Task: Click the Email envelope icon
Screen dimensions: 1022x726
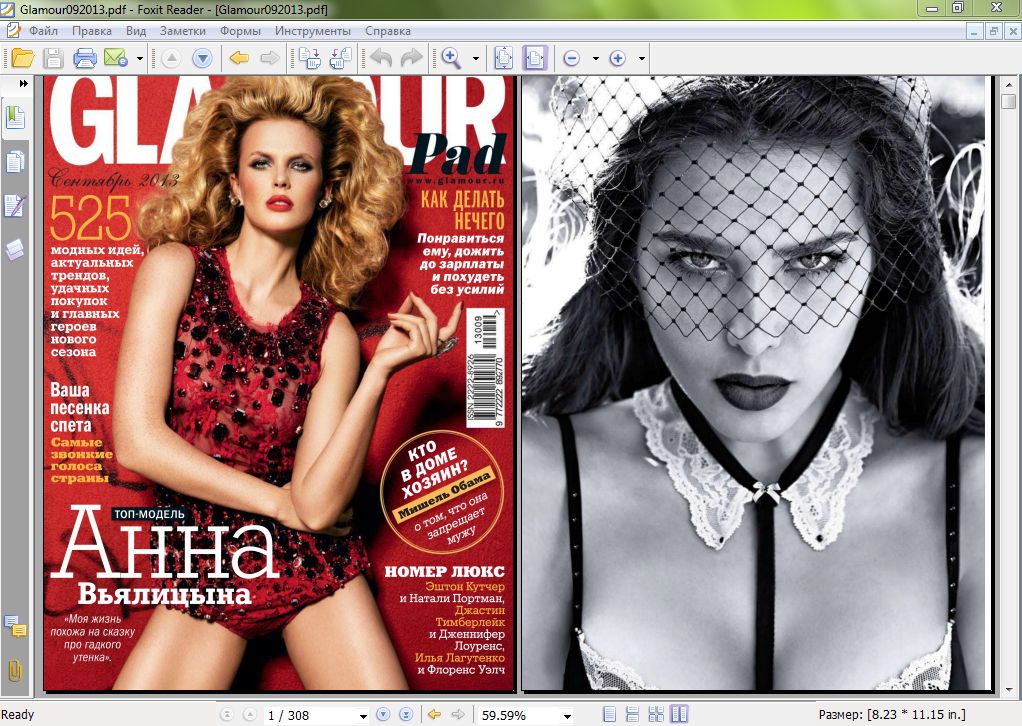Action: (x=115, y=58)
